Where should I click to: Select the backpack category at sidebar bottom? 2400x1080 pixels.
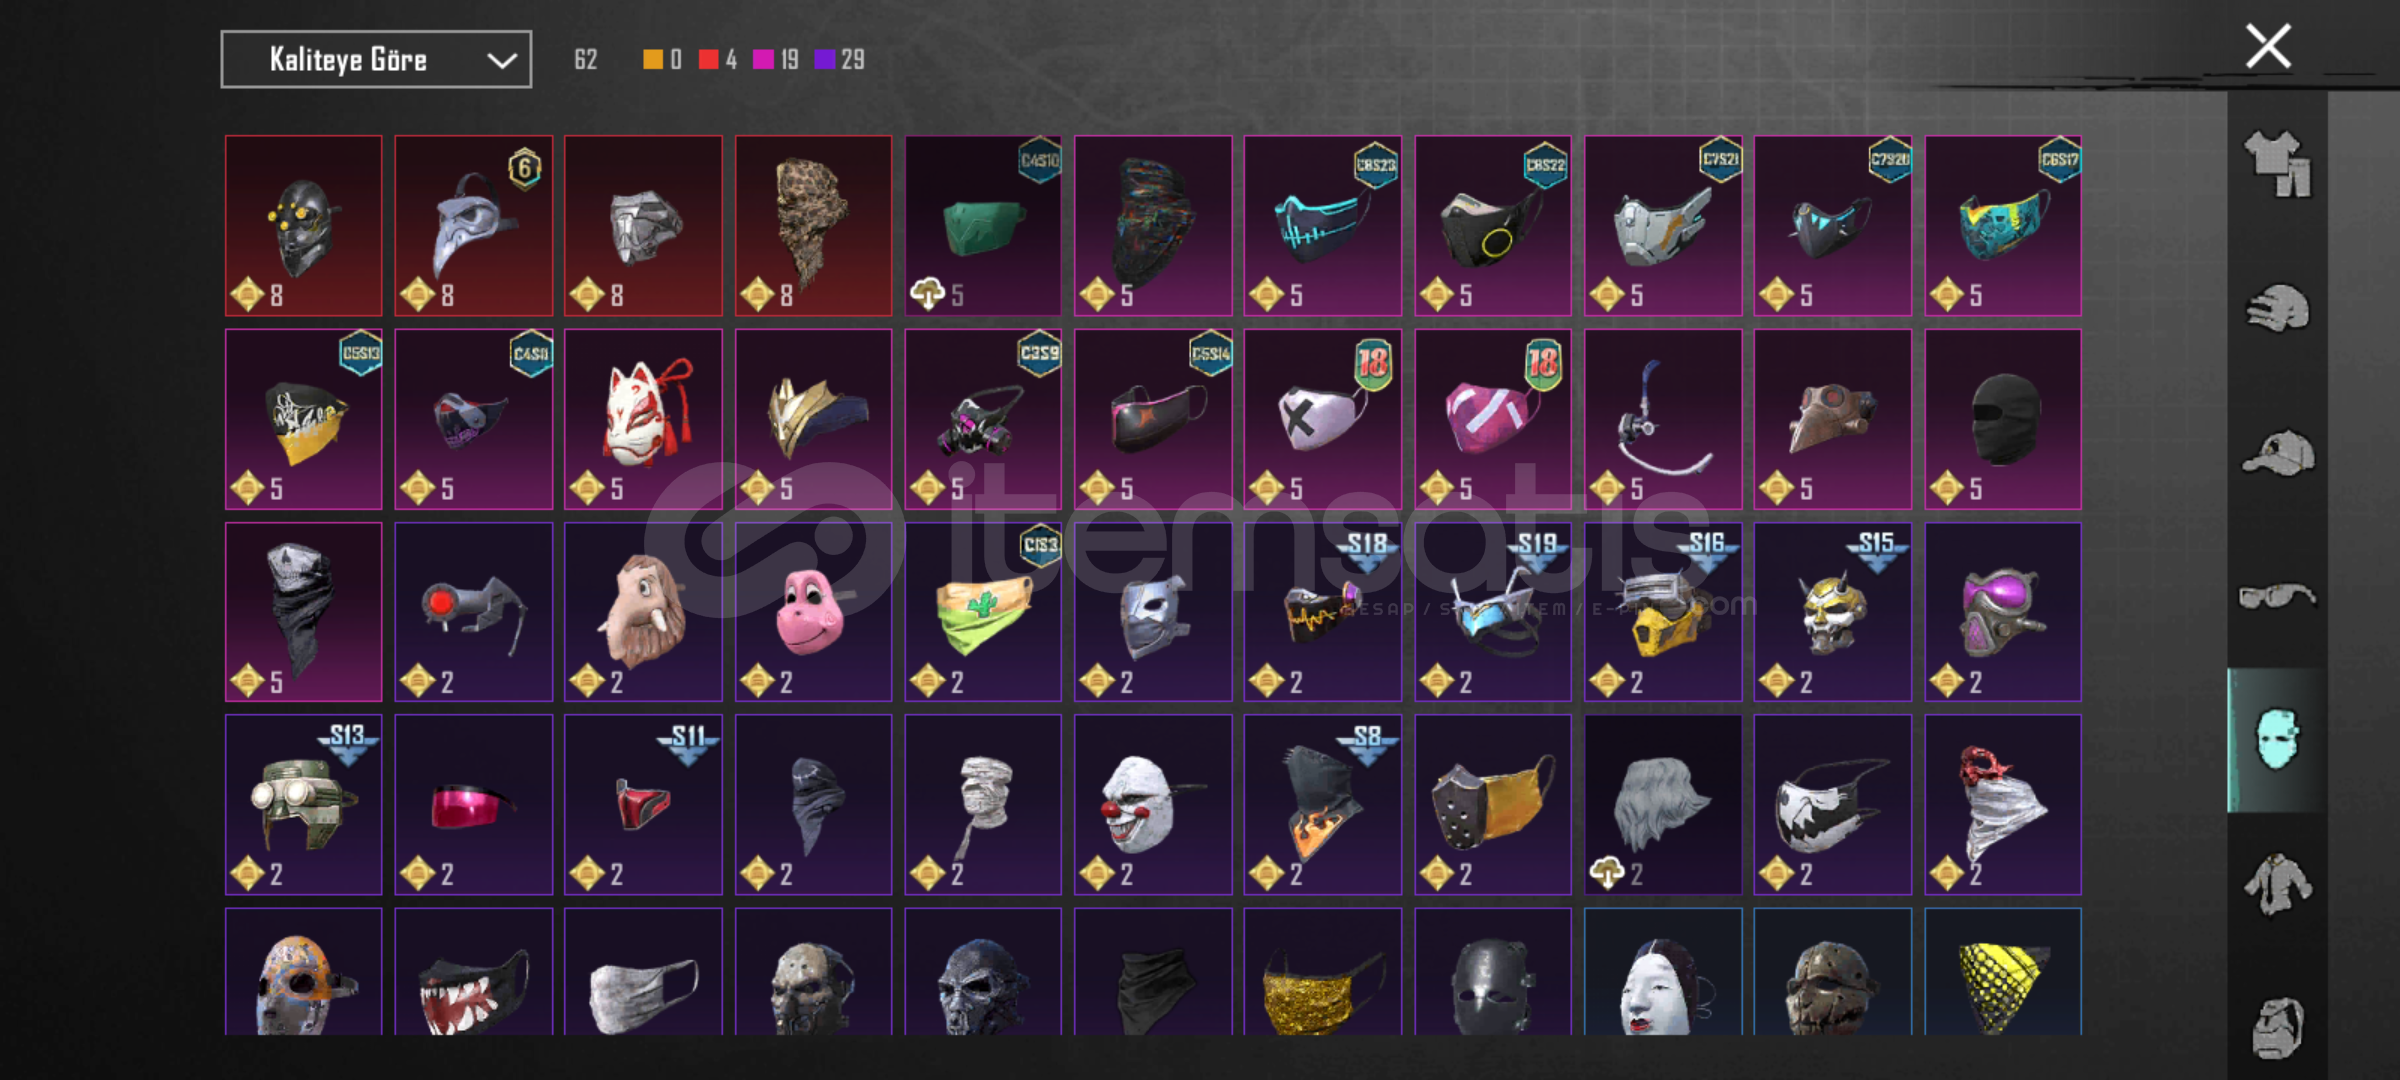point(2278,1028)
